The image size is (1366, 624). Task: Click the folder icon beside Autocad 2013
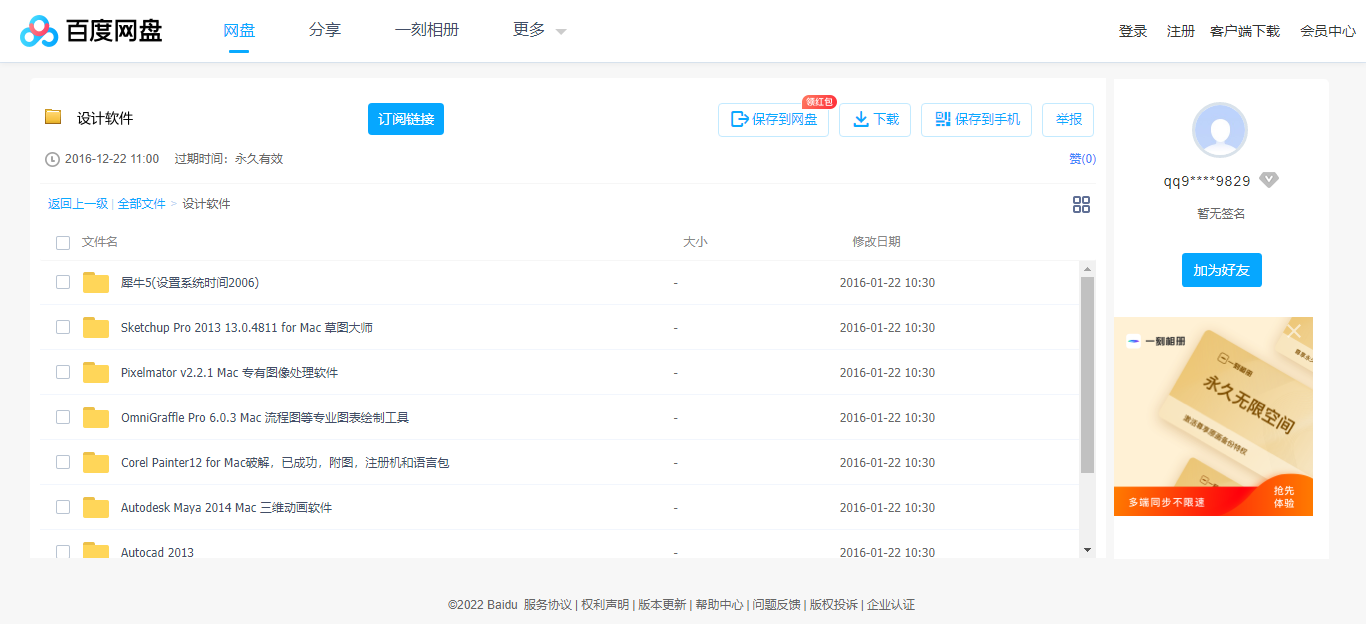96,551
